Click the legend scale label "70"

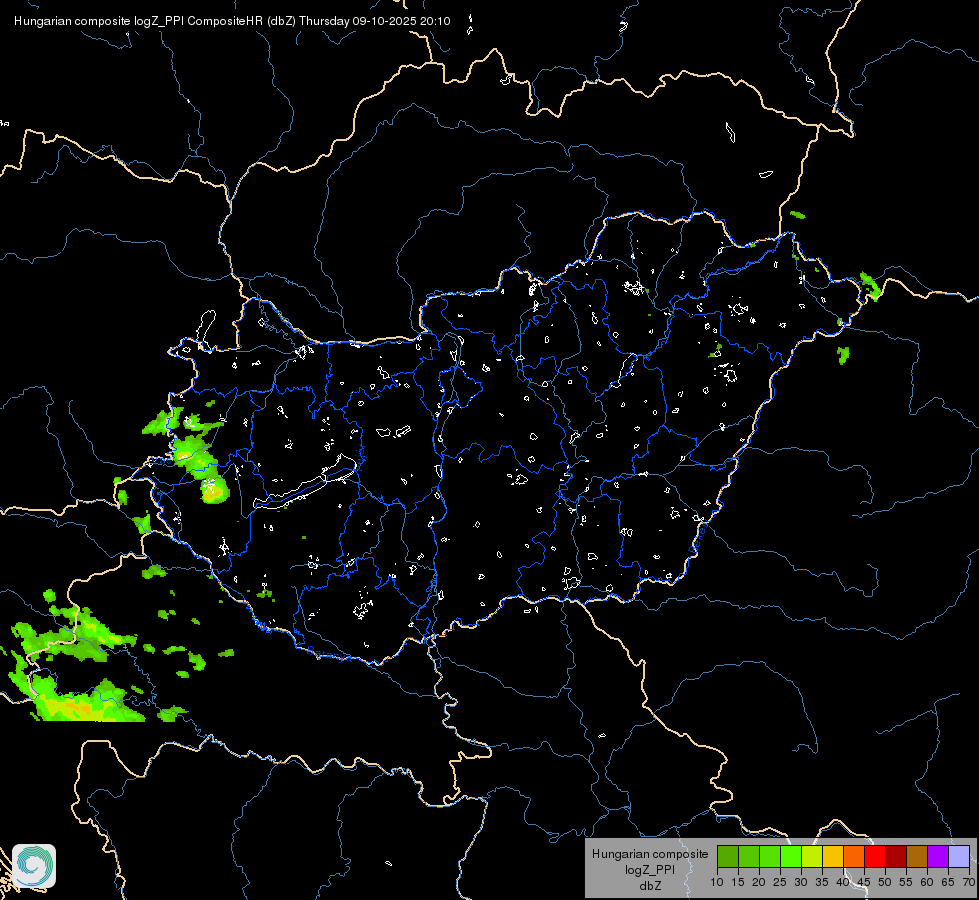[x=969, y=882]
